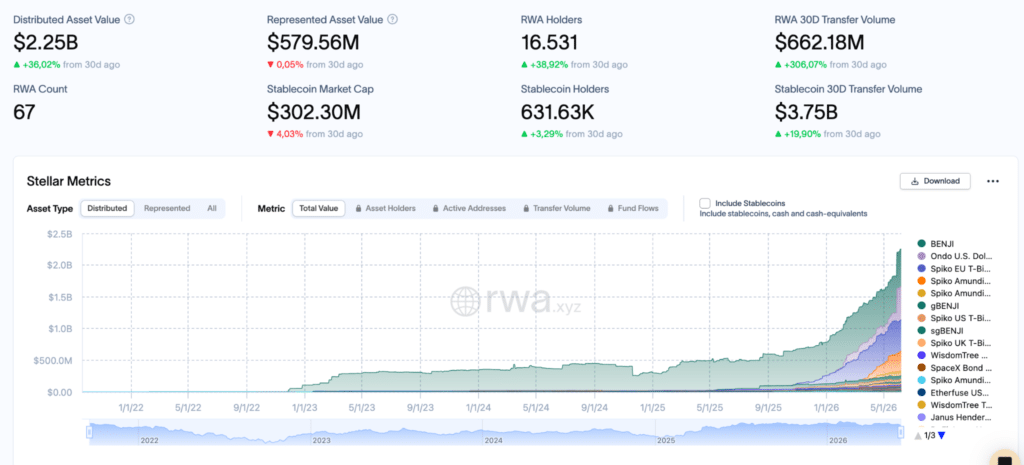Go to next legend page arrow
Viewport: 1024px width, 465px height.
click(941, 436)
